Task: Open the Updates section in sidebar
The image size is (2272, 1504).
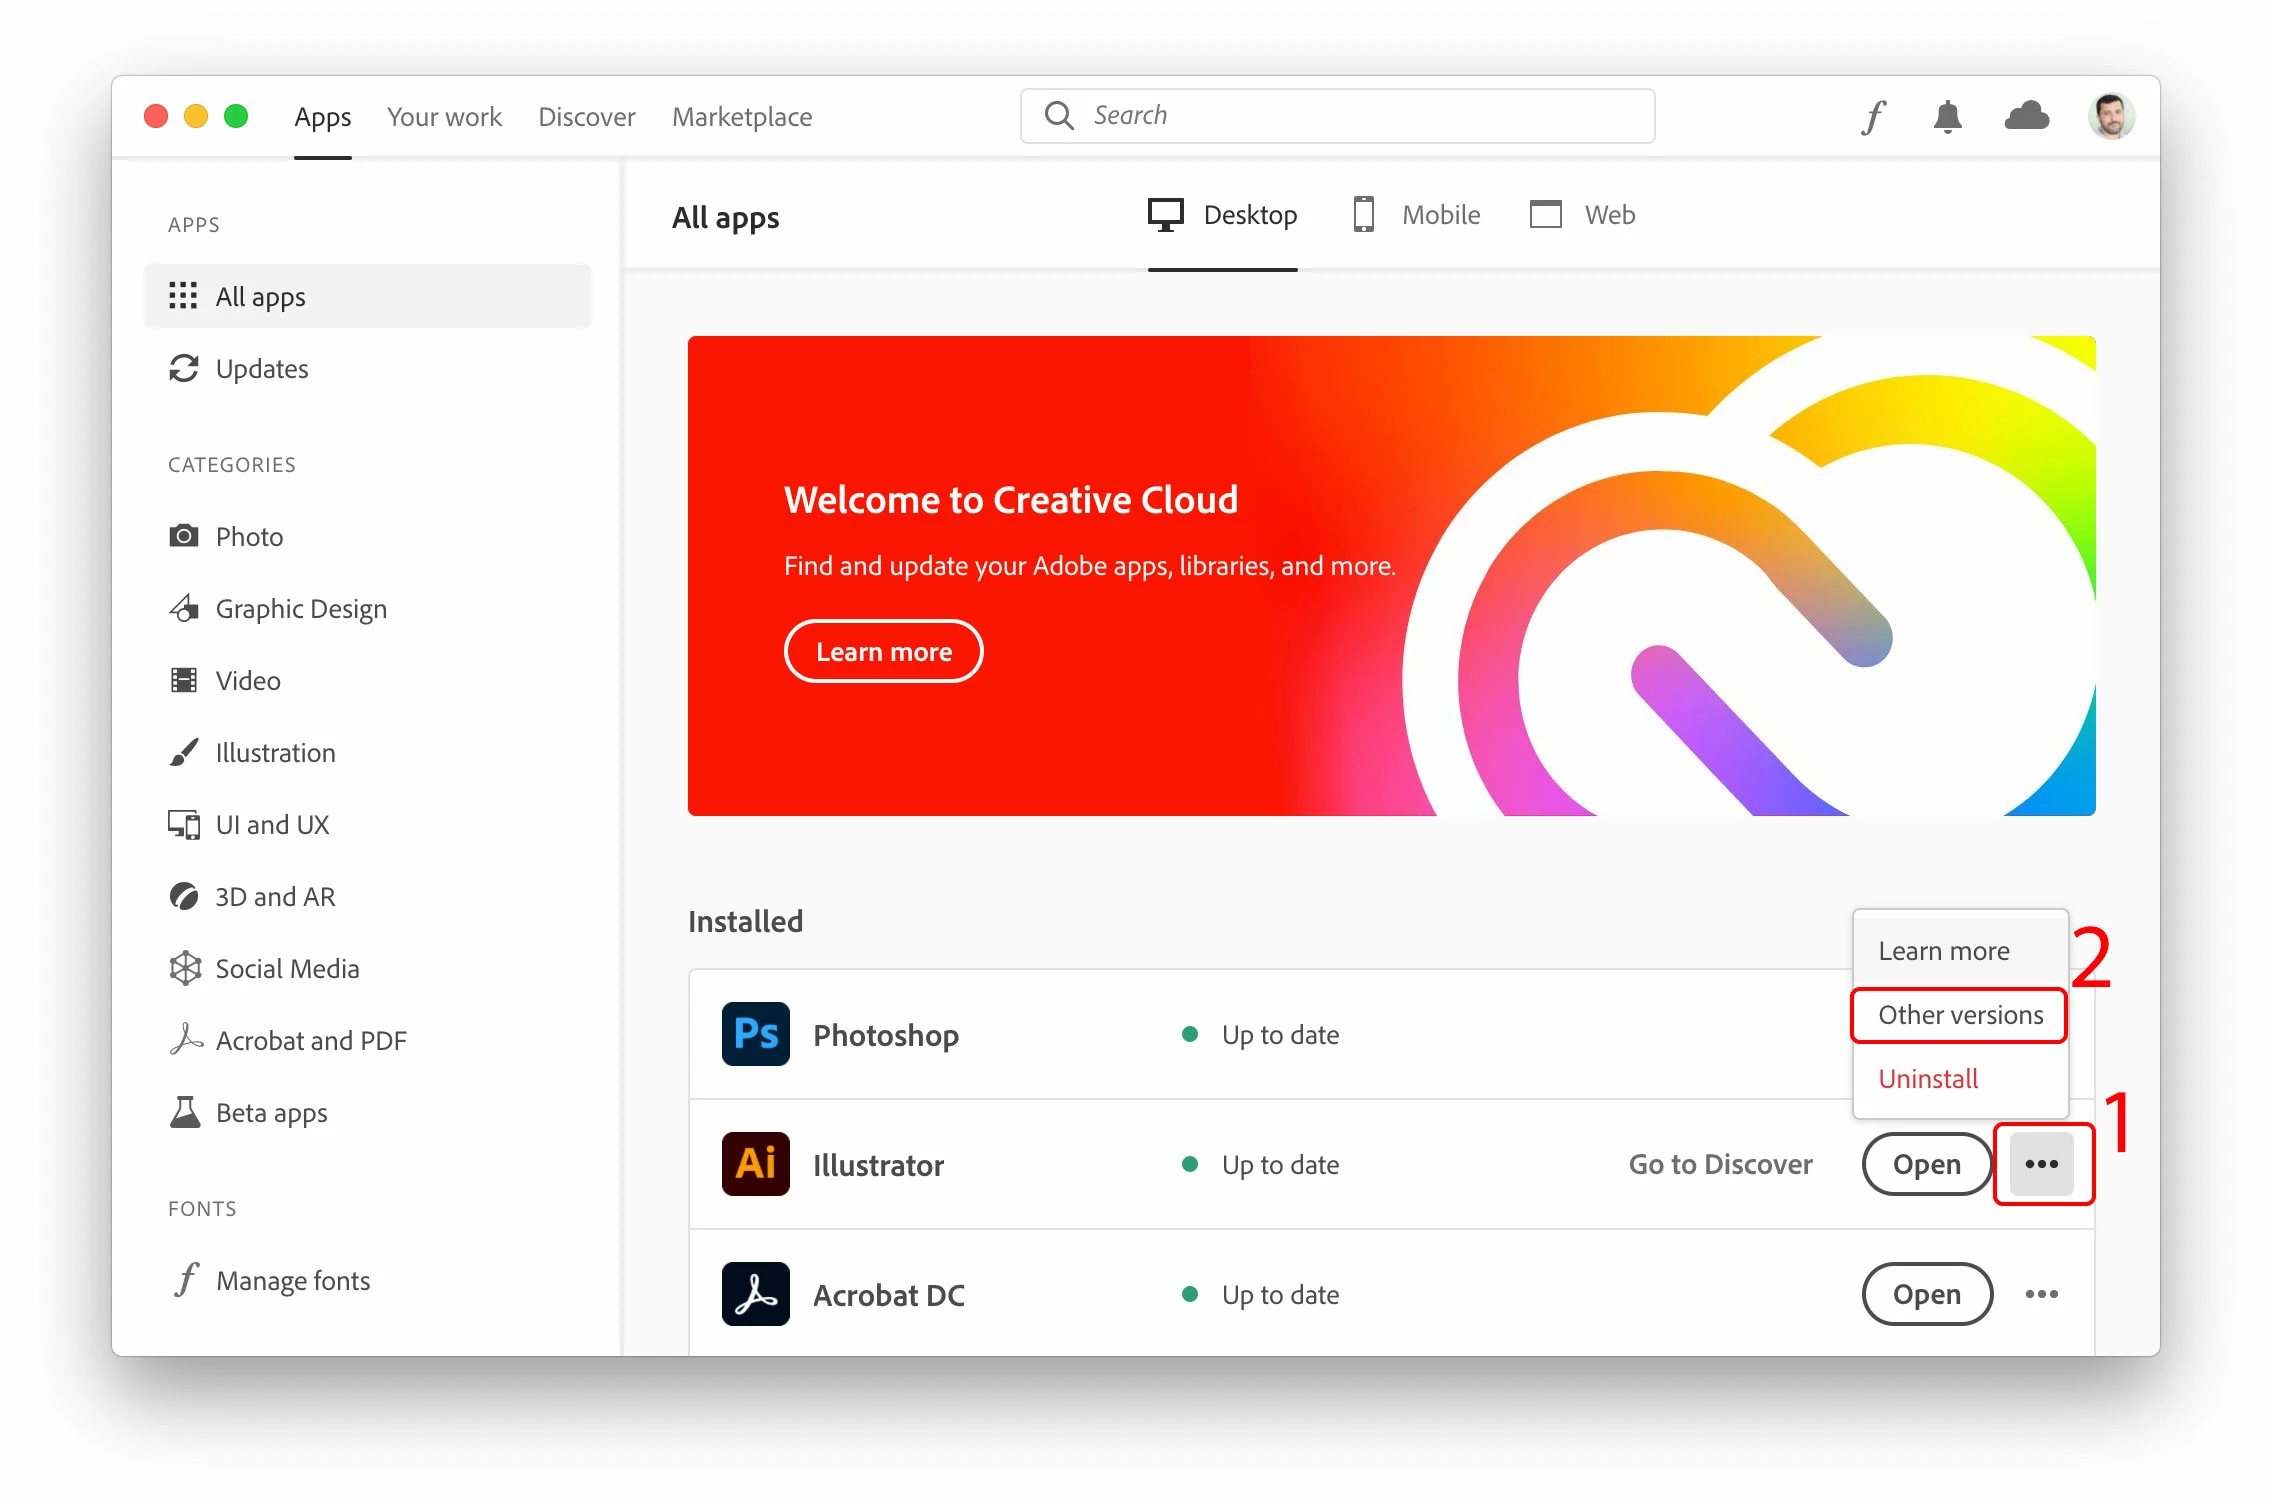Action: tap(262, 369)
